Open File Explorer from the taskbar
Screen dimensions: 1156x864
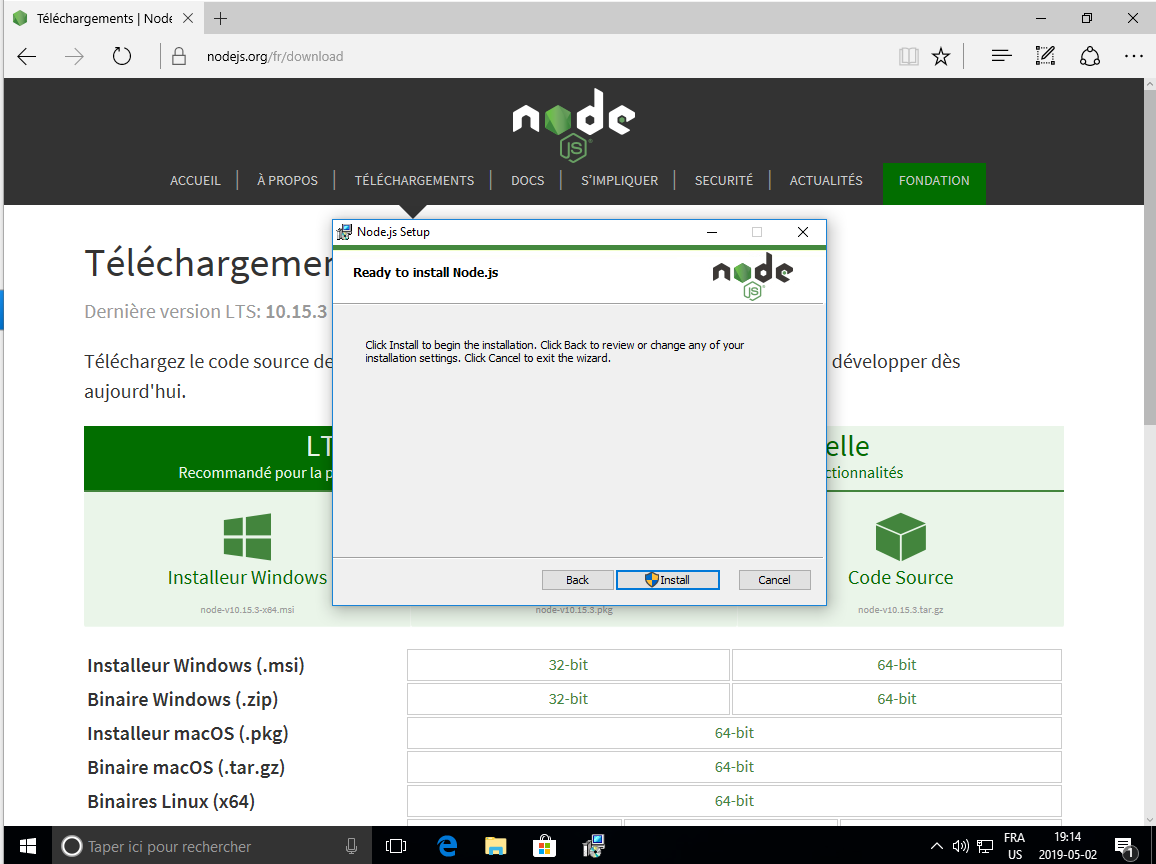(x=496, y=846)
